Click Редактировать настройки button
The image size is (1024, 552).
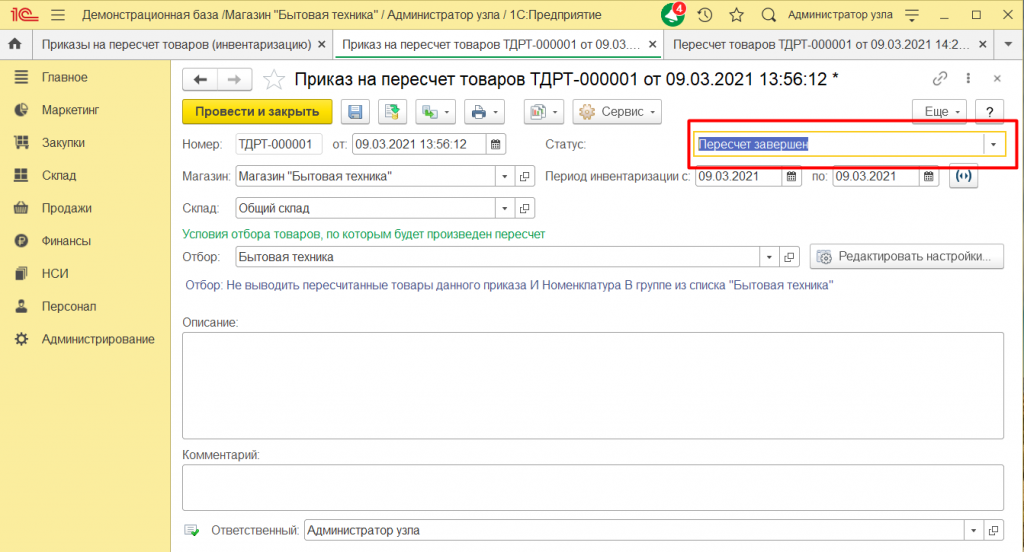pyautogui.click(x=907, y=257)
